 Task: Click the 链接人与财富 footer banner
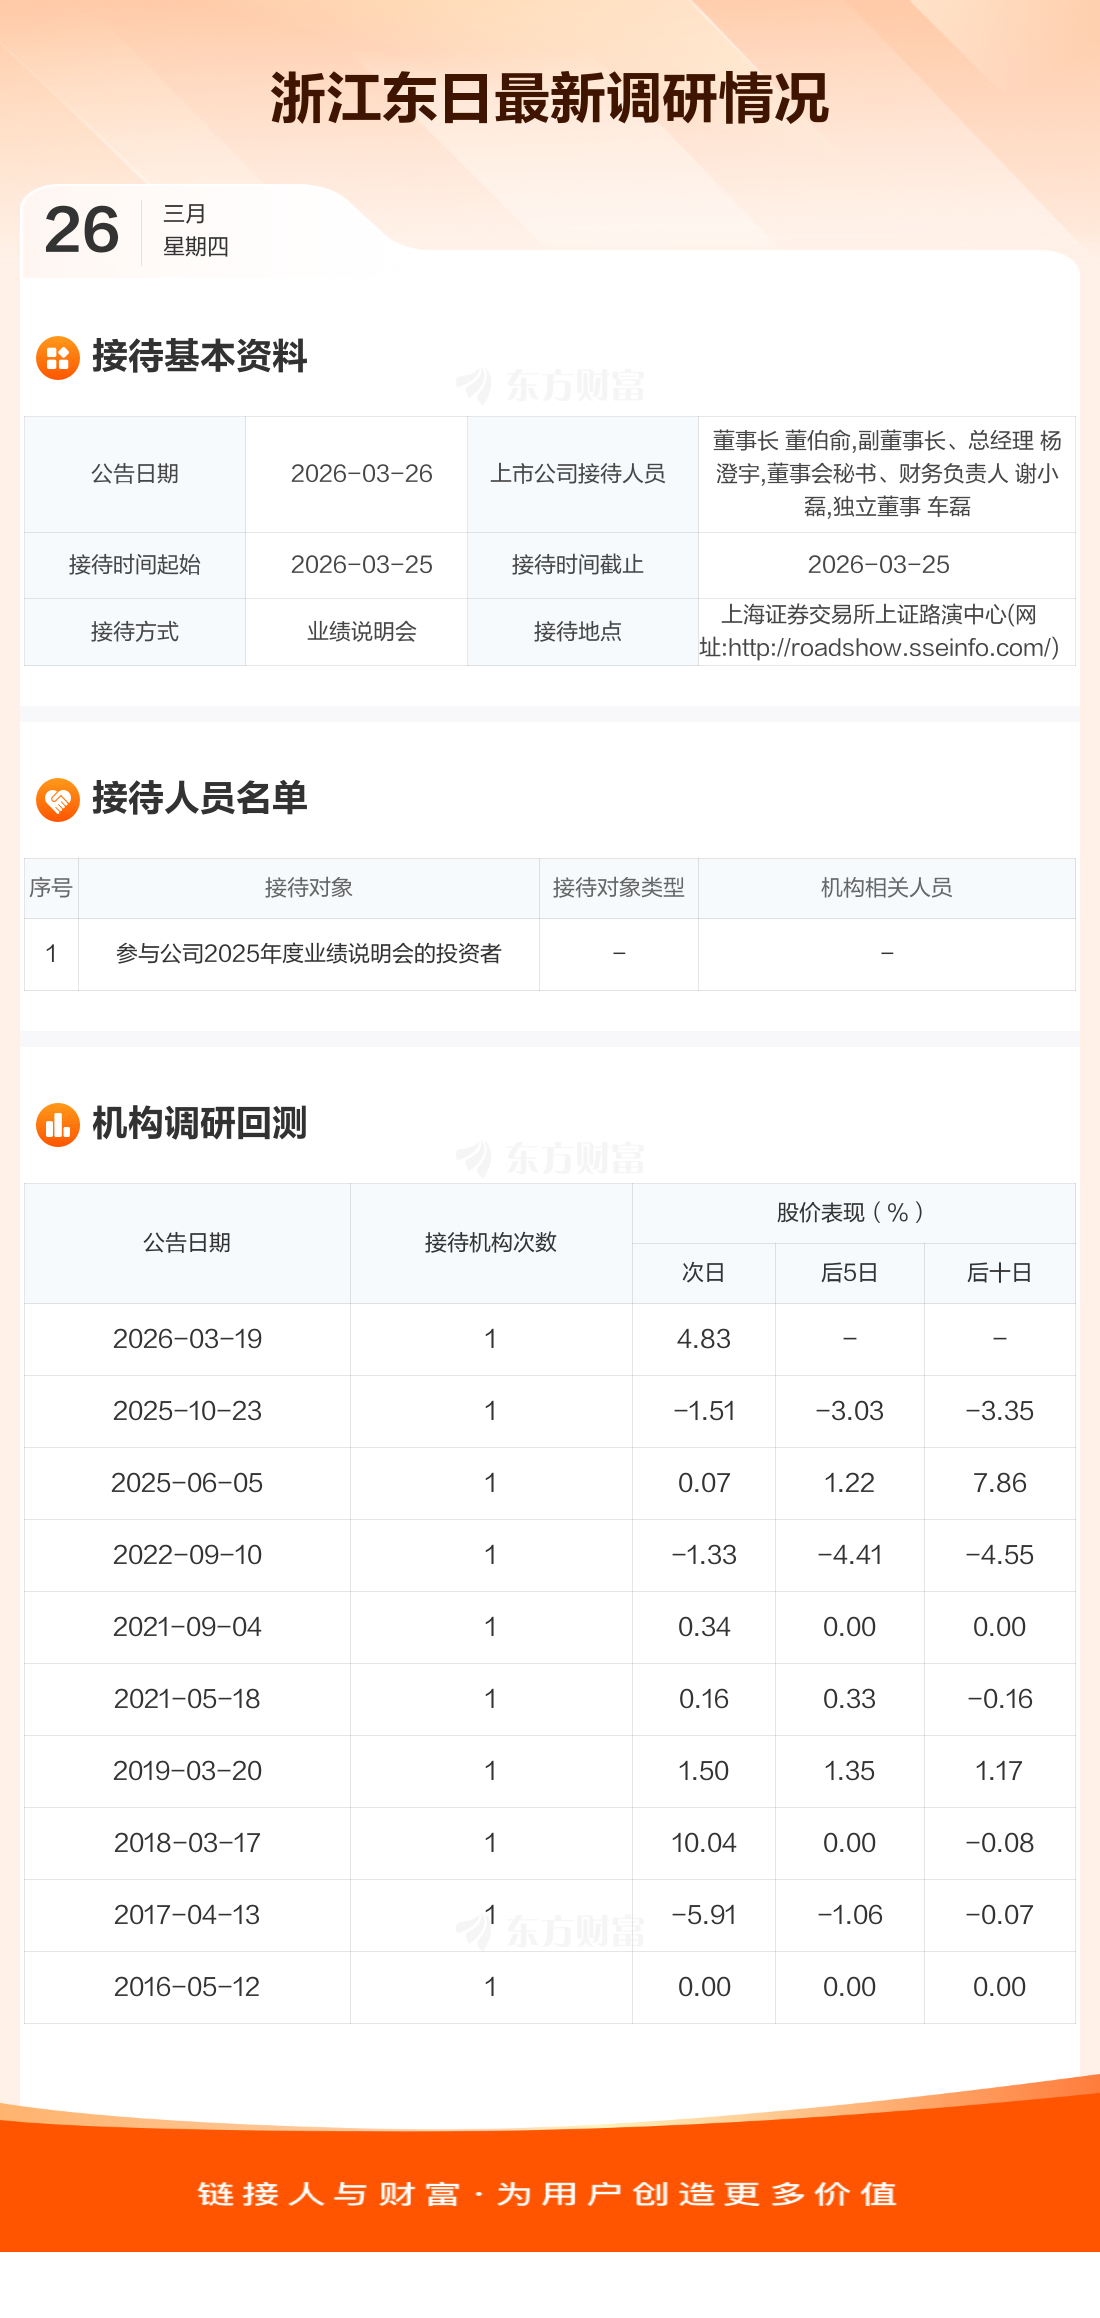(550, 2194)
